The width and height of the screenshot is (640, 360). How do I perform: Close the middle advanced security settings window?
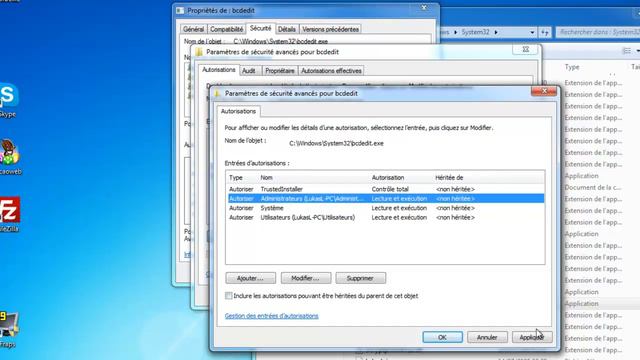coord(526,49)
